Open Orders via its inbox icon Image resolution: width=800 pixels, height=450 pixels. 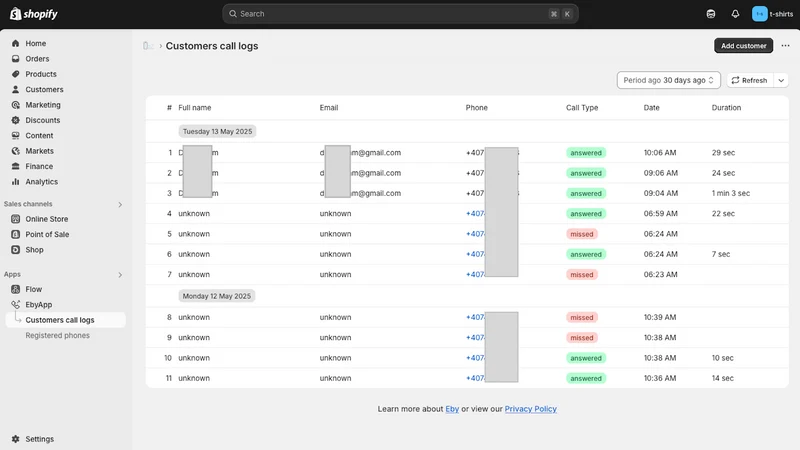point(15,59)
